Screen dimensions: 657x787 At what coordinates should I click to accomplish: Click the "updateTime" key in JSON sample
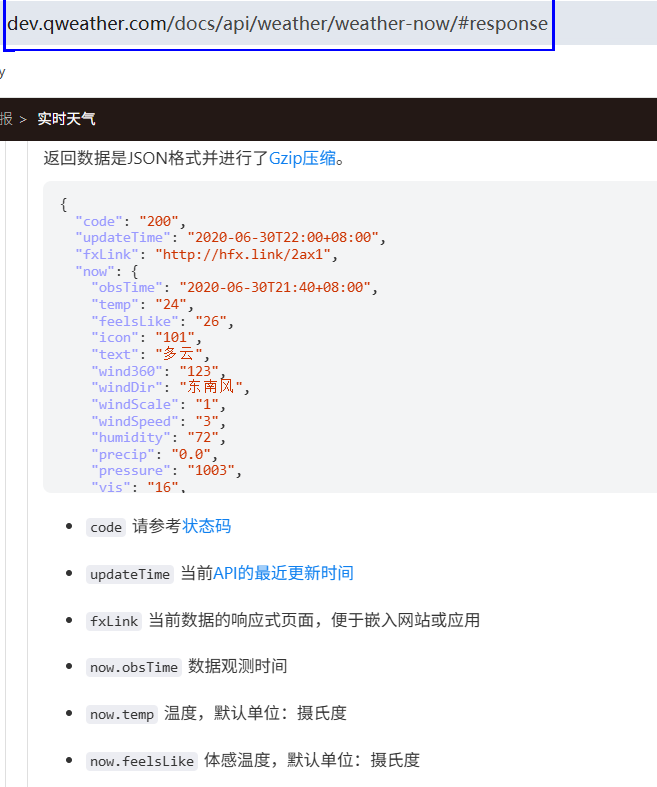click(x=123, y=237)
